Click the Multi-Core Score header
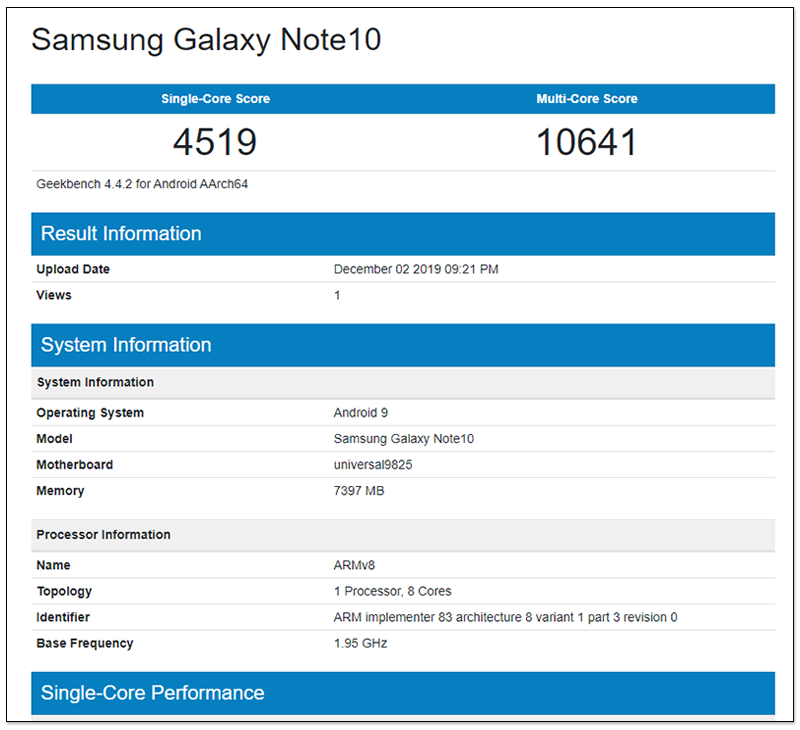Image resolution: width=800 pixels, height=730 pixels. point(587,99)
